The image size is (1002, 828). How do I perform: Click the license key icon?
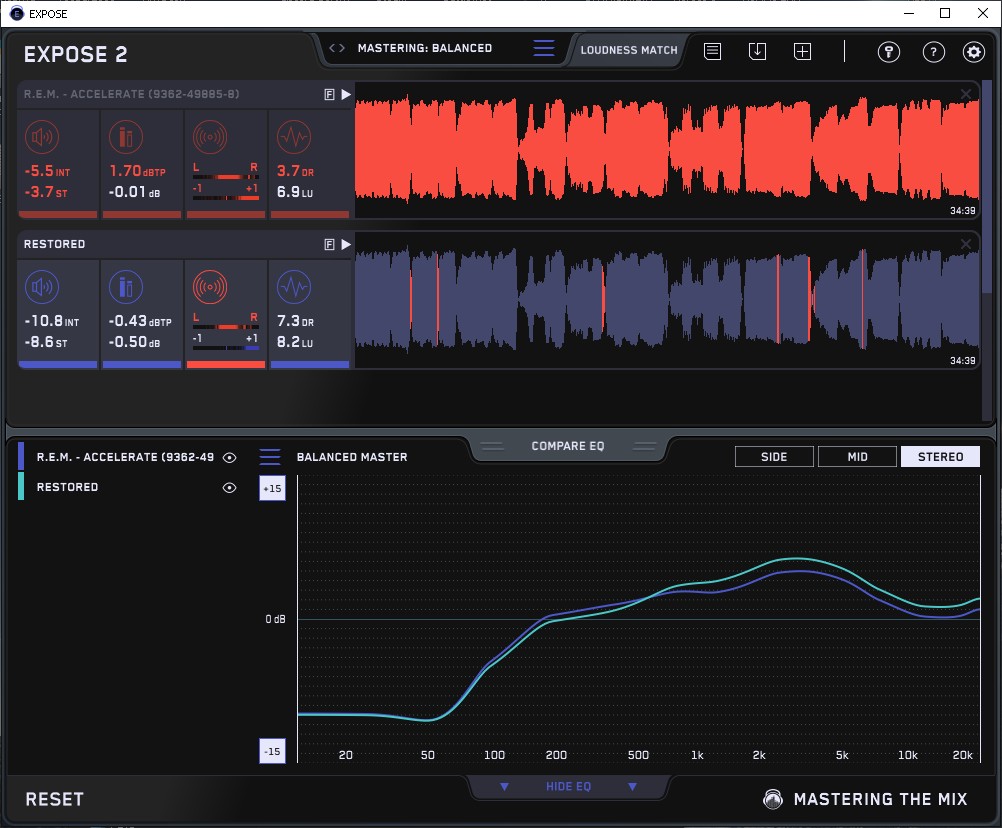click(888, 52)
